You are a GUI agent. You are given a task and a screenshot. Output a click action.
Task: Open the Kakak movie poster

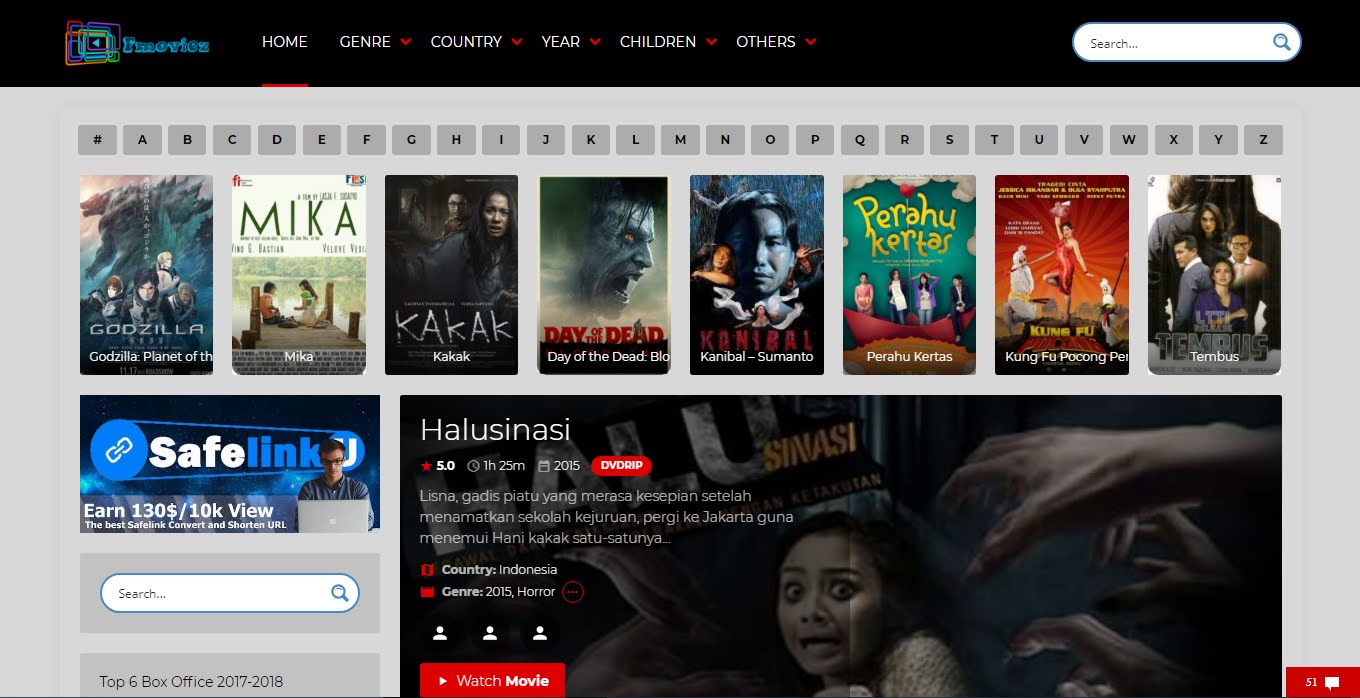click(x=451, y=275)
